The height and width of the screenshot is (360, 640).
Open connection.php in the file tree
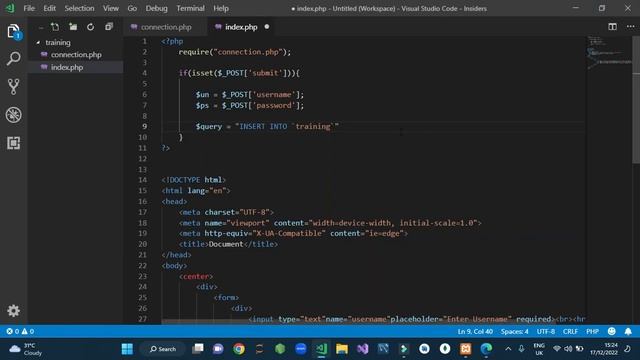(x=76, y=55)
